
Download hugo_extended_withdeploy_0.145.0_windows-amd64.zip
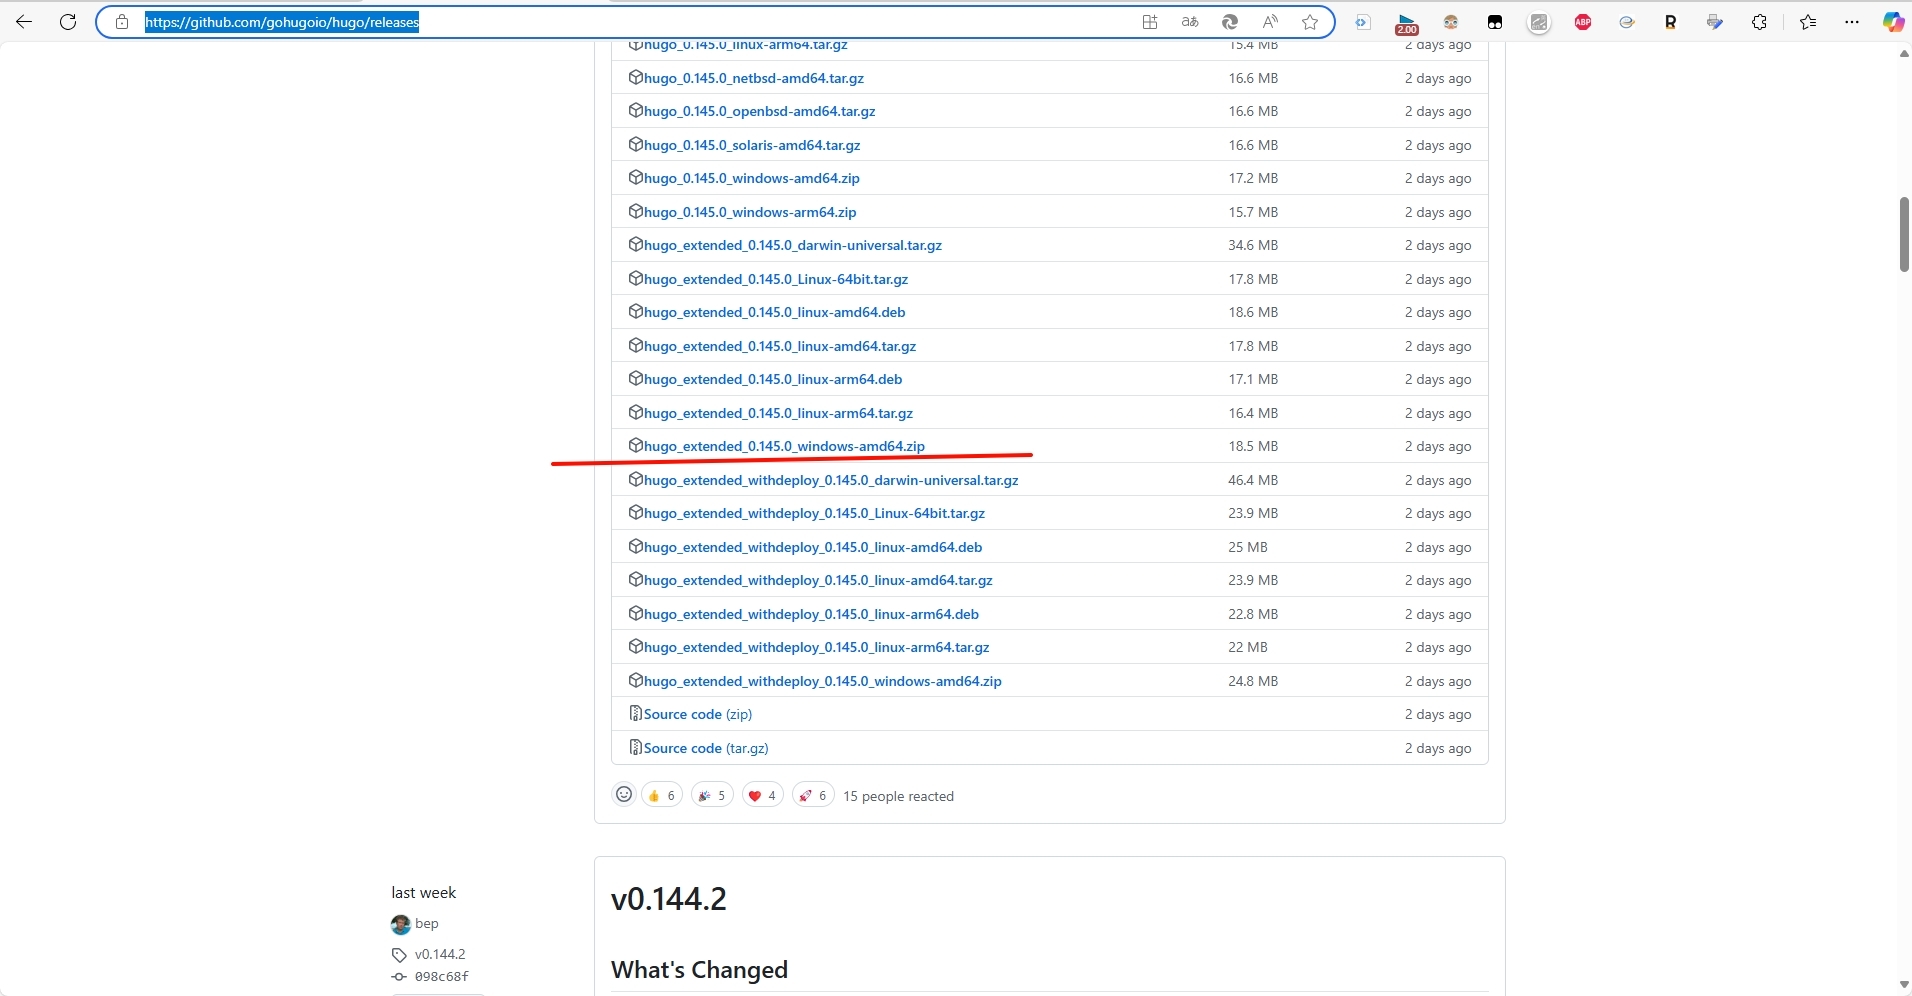(823, 681)
